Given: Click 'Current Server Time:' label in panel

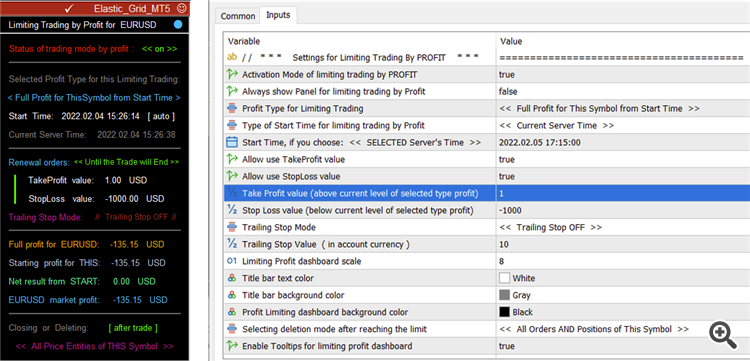Looking at the screenshot, I should (47, 135).
